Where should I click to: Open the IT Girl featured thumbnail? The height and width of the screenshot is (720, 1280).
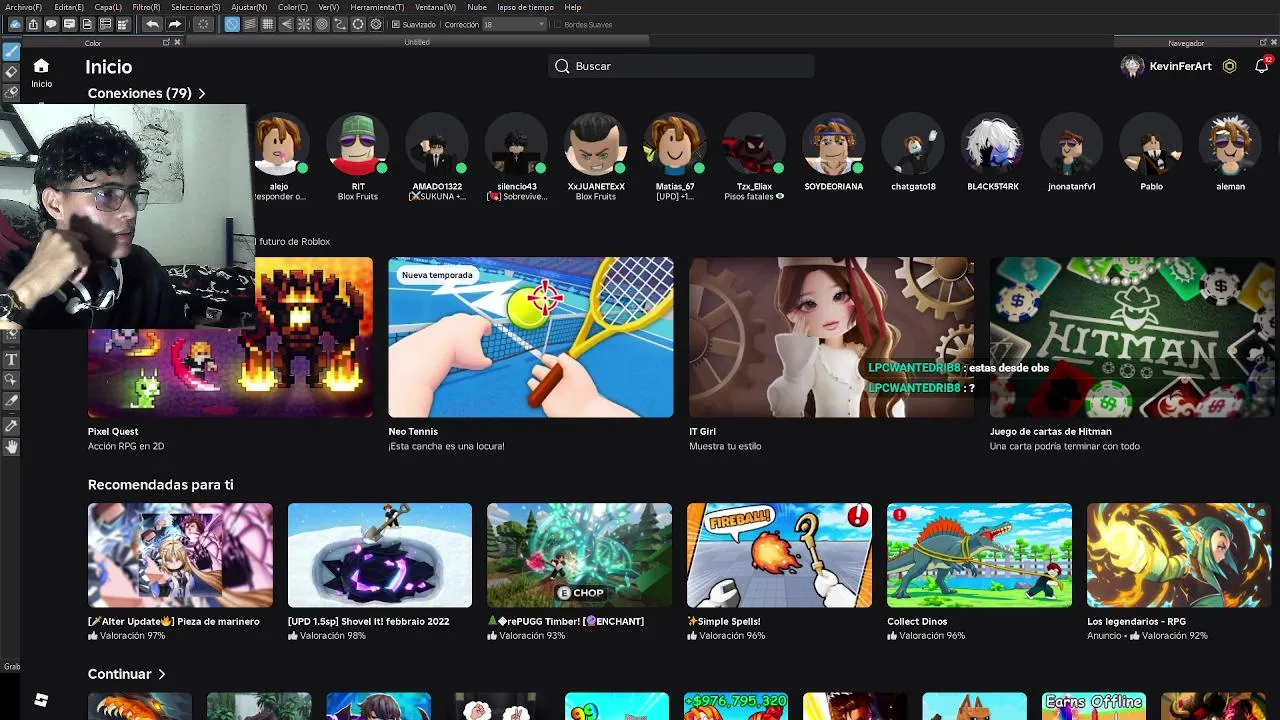[831, 337]
